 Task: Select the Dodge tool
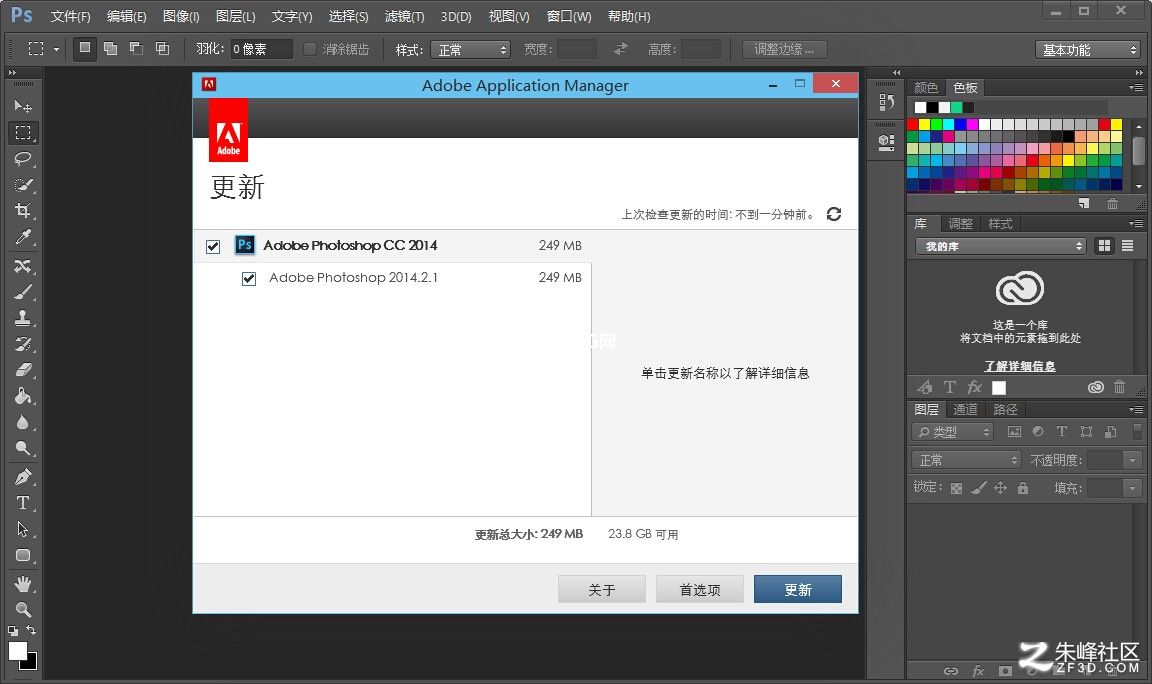pyautogui.click(x=23, y=448)
